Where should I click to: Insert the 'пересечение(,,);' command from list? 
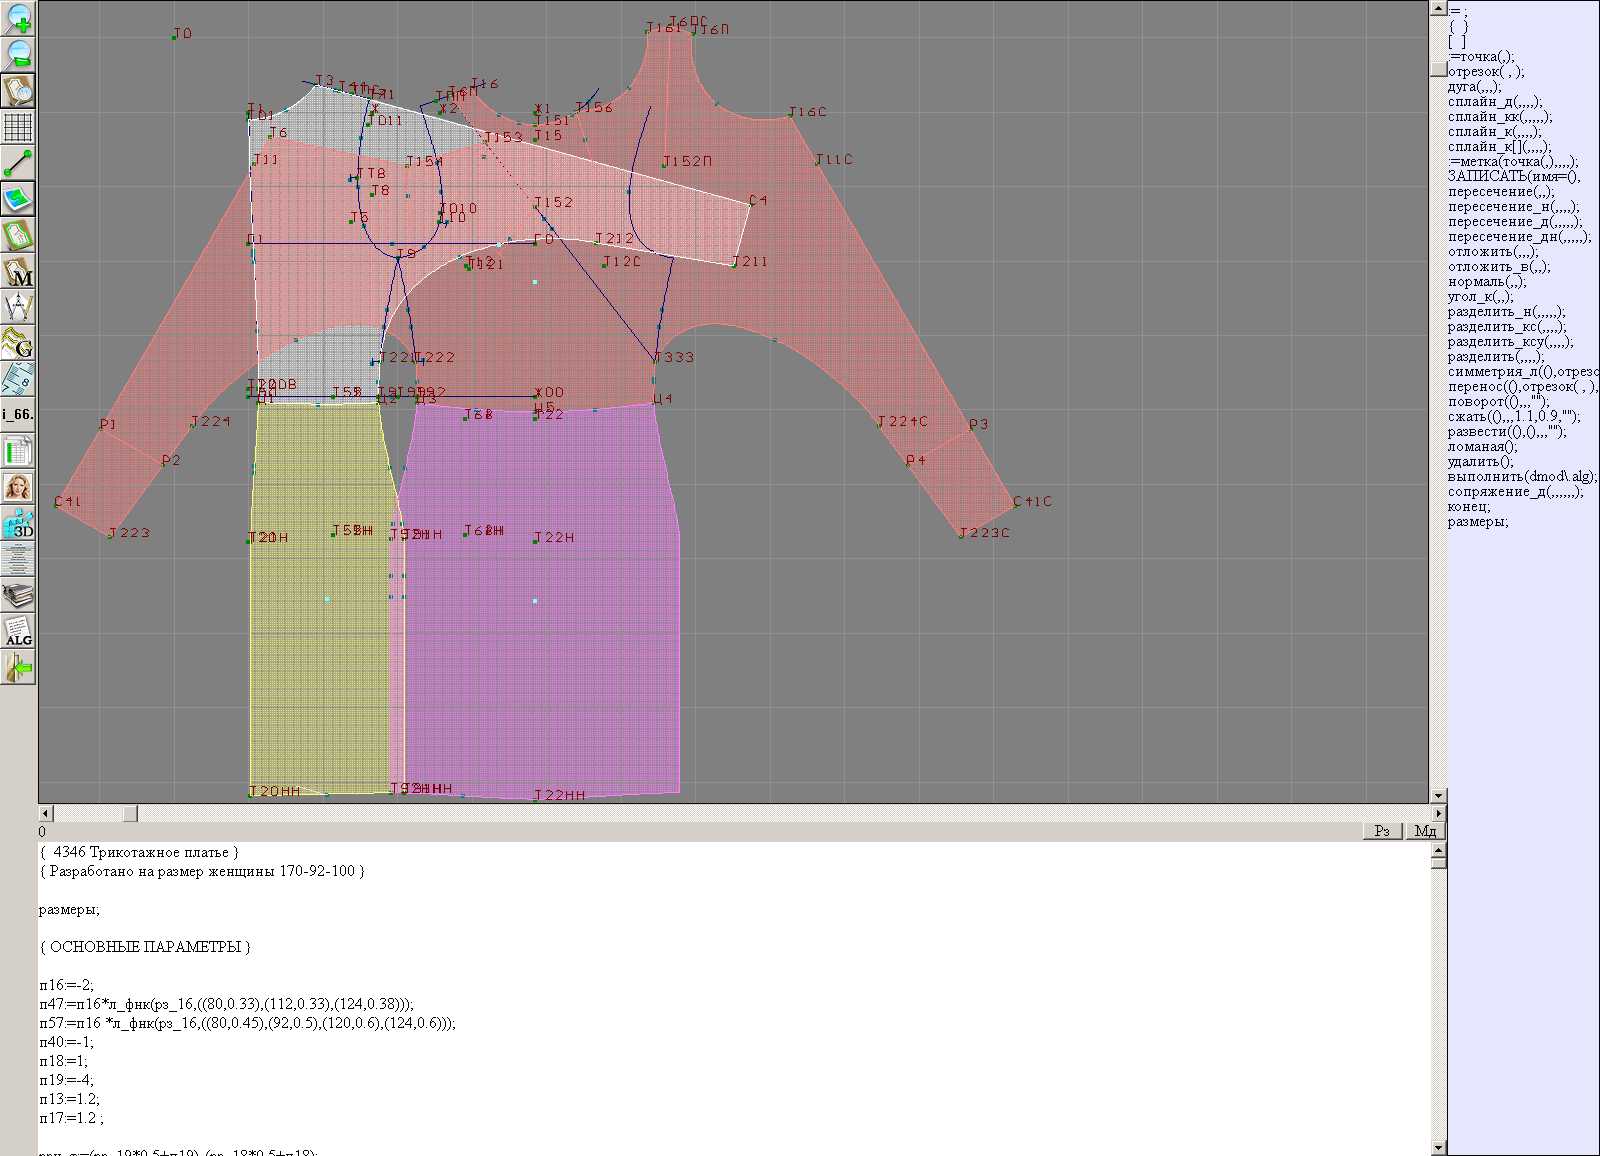click(1500, 192)
